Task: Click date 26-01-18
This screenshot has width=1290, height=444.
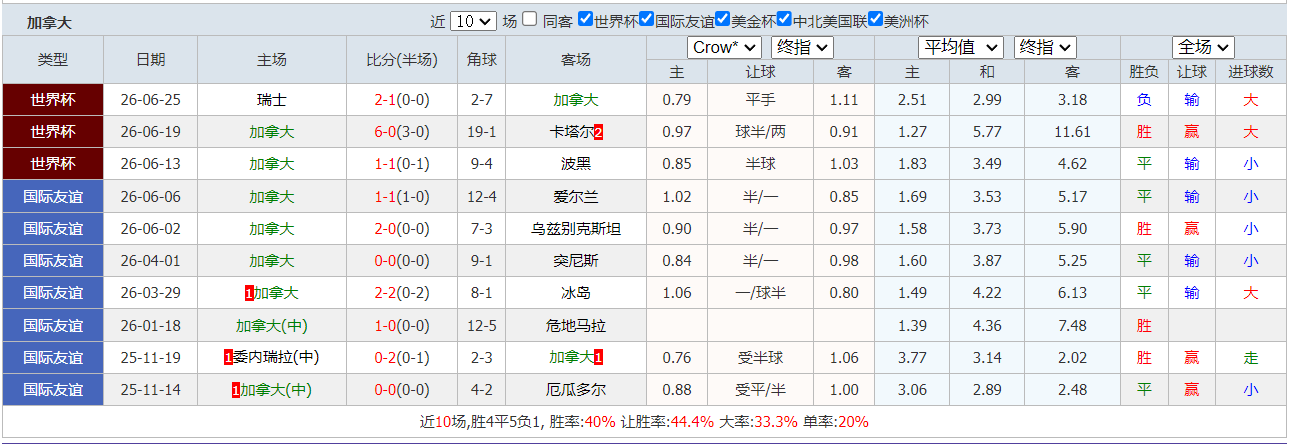Action: tap(150, 325)
